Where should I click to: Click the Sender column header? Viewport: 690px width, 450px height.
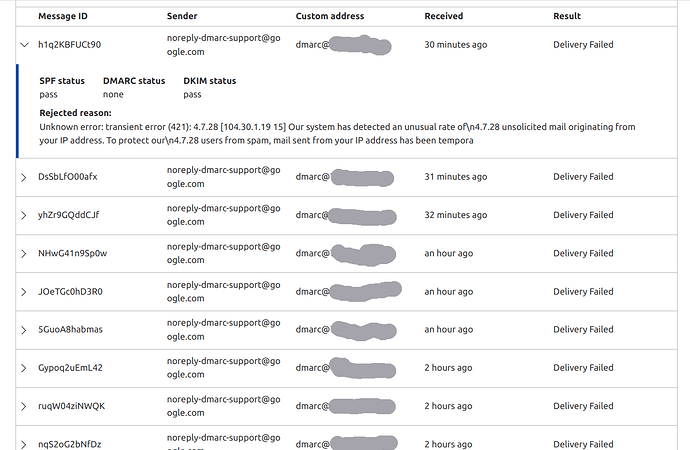click(x=182, y=16)
